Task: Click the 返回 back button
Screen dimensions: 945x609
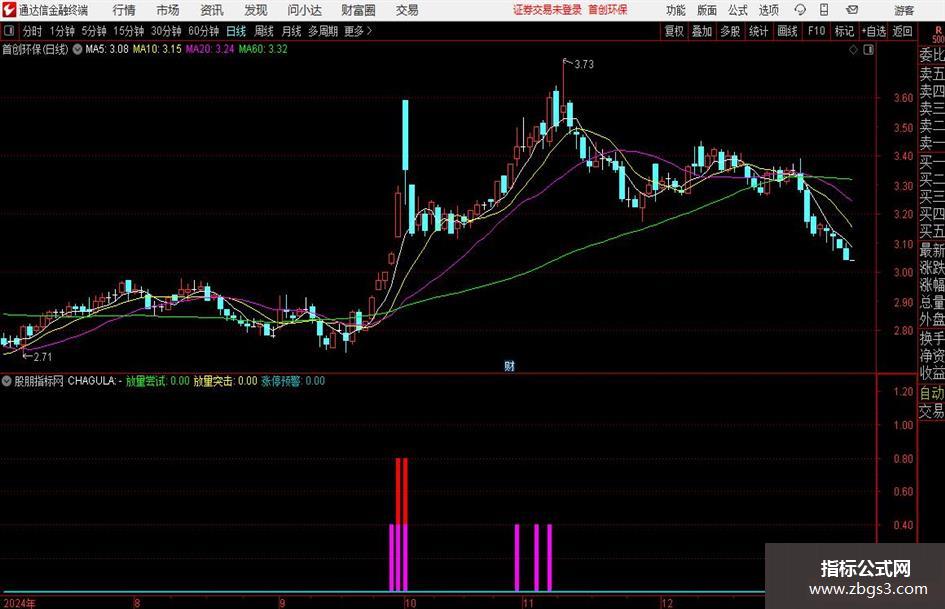Action: pyautogui.click(x=902, y=31)
